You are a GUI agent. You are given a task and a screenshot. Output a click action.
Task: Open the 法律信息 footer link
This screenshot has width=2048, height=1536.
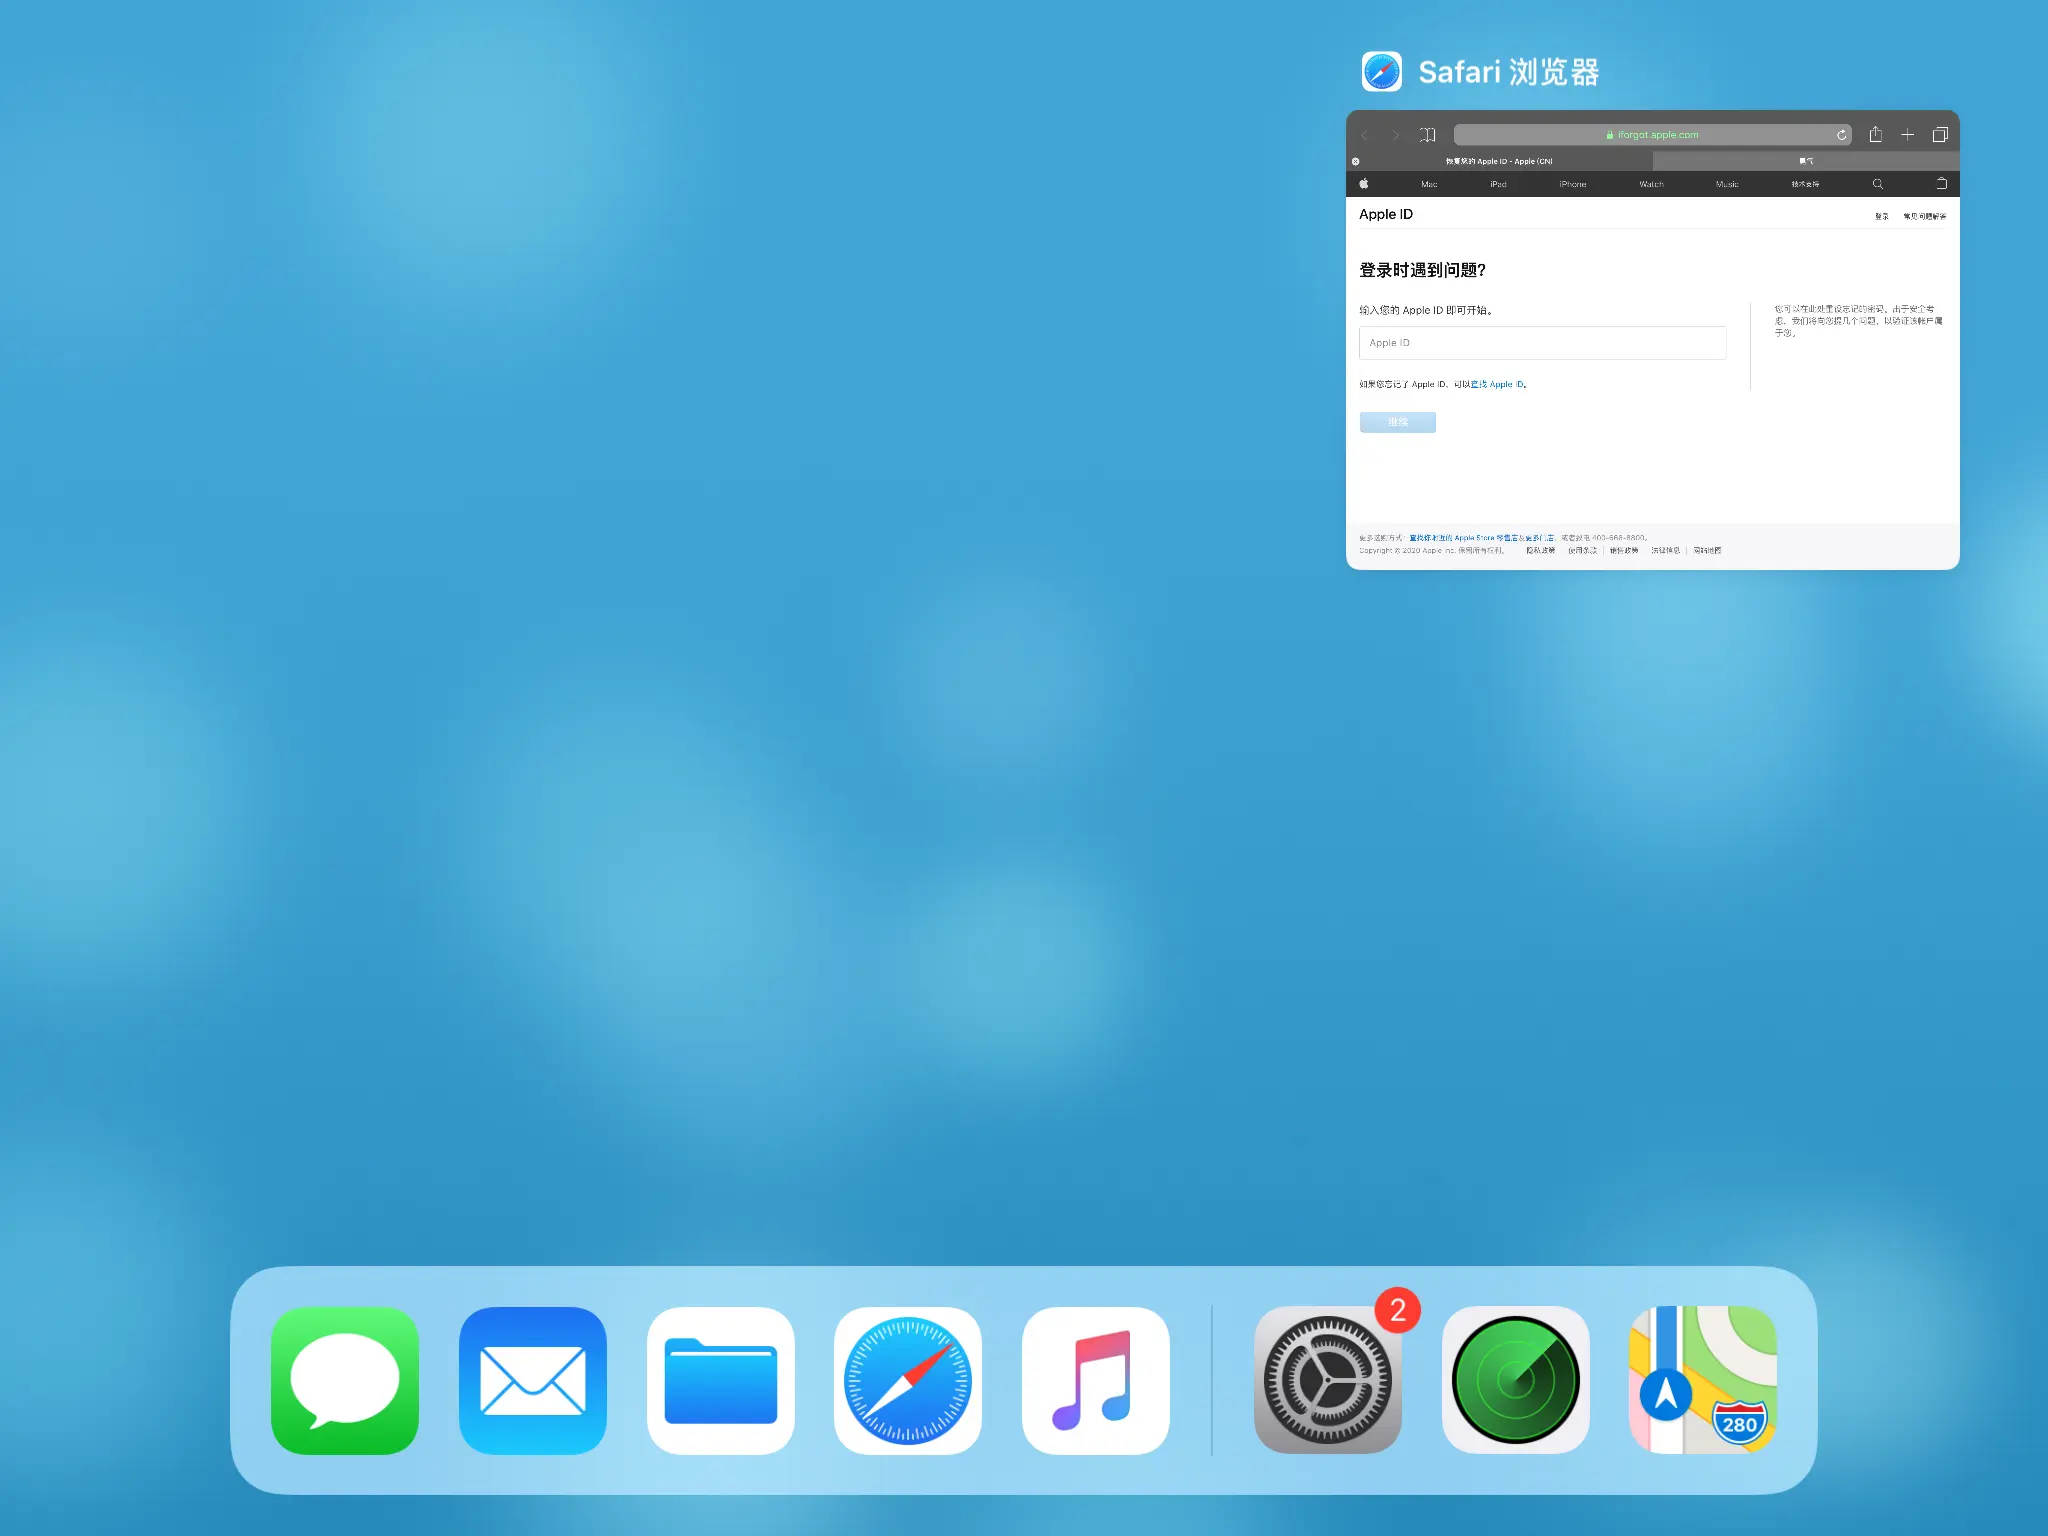pos(1665,550)
